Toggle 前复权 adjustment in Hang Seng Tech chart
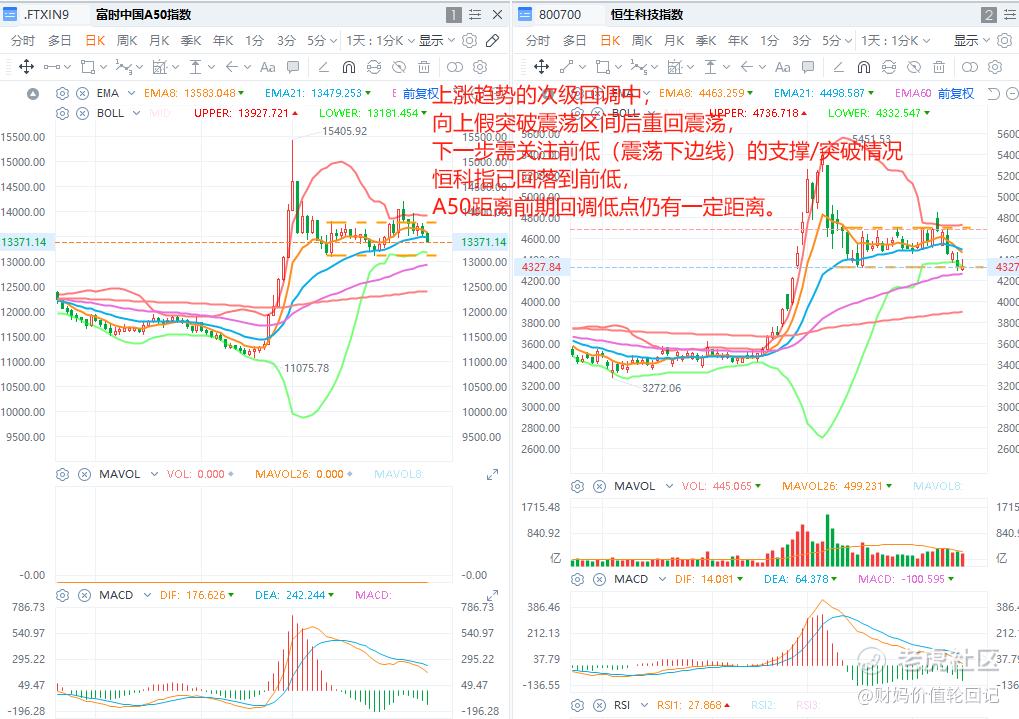The height and width of the screenshot is (719, 1019). tap(956, 94)
